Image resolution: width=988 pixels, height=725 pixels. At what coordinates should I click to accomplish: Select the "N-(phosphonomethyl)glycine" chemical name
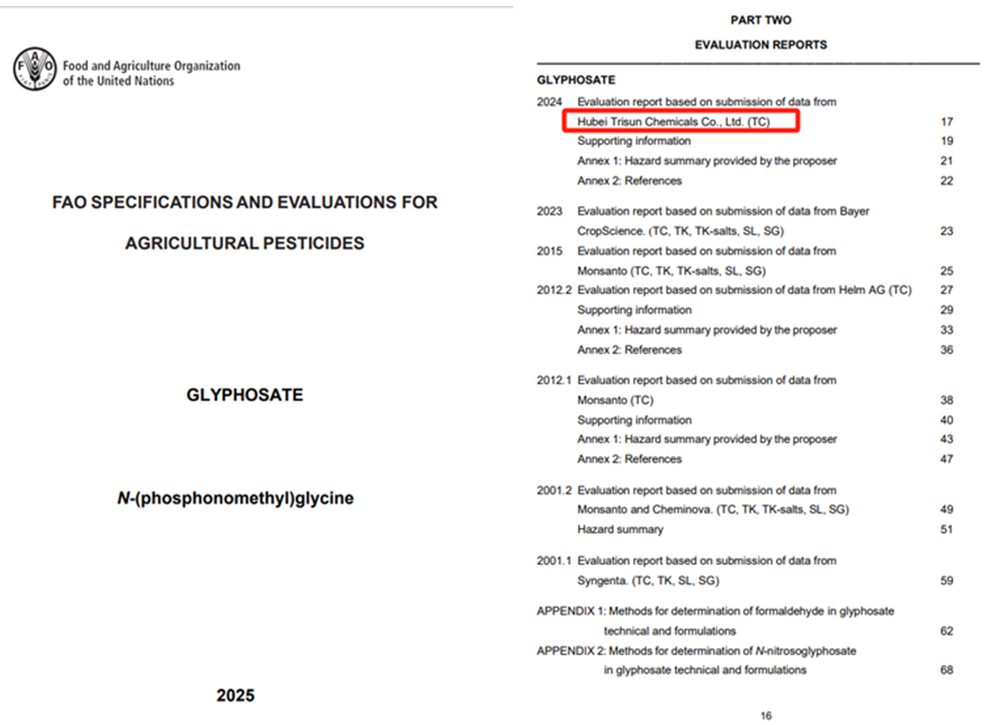(235, 498)
